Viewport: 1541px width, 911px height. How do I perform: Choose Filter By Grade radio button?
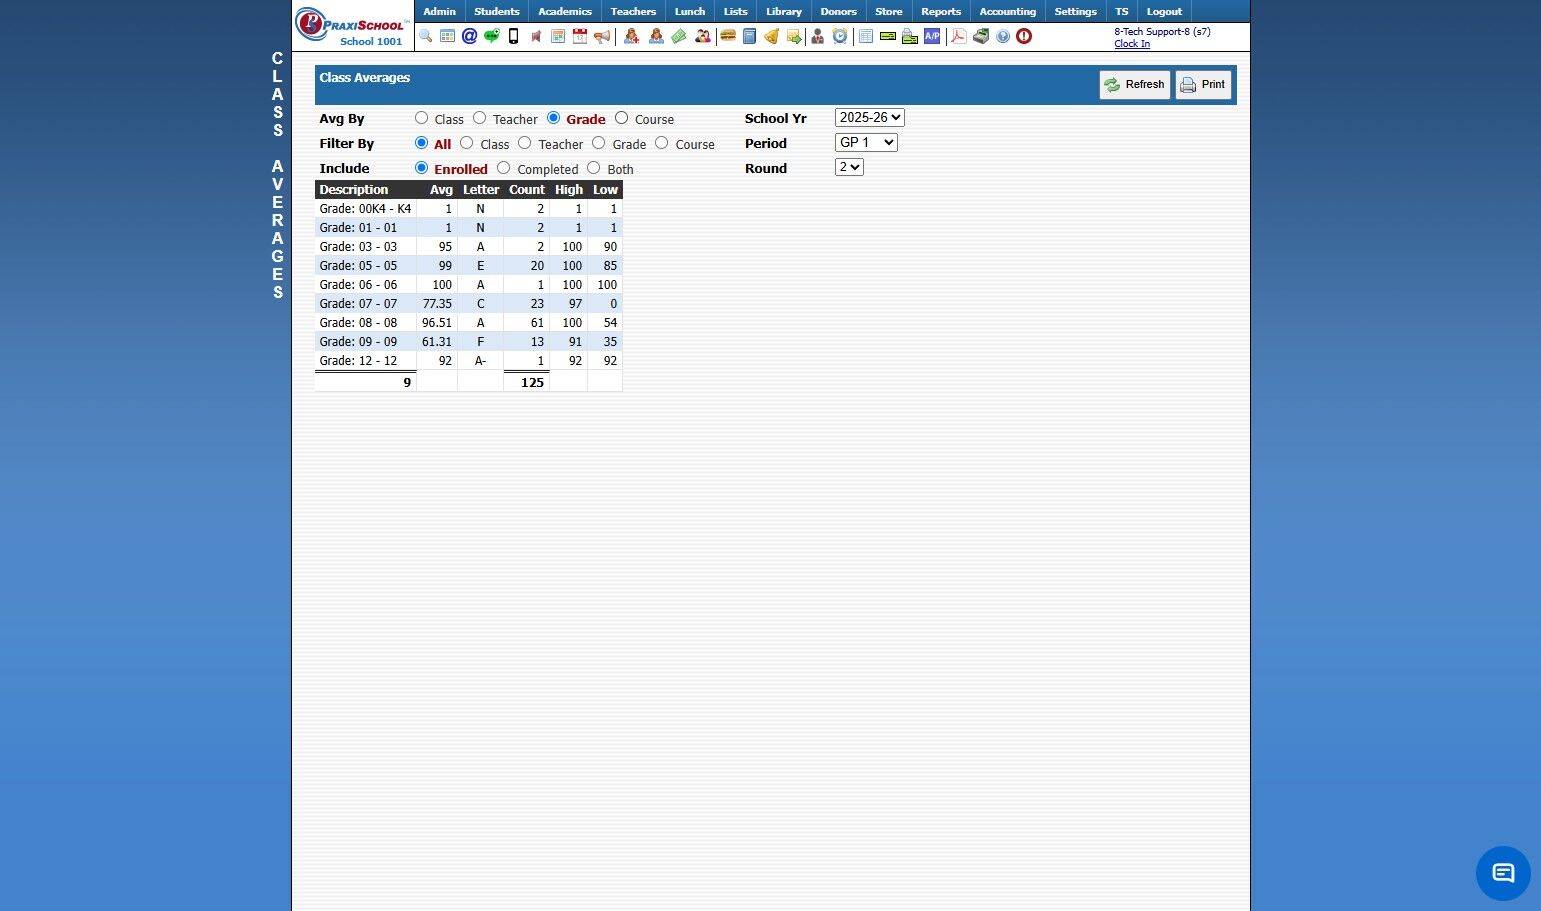coord(599,143)
